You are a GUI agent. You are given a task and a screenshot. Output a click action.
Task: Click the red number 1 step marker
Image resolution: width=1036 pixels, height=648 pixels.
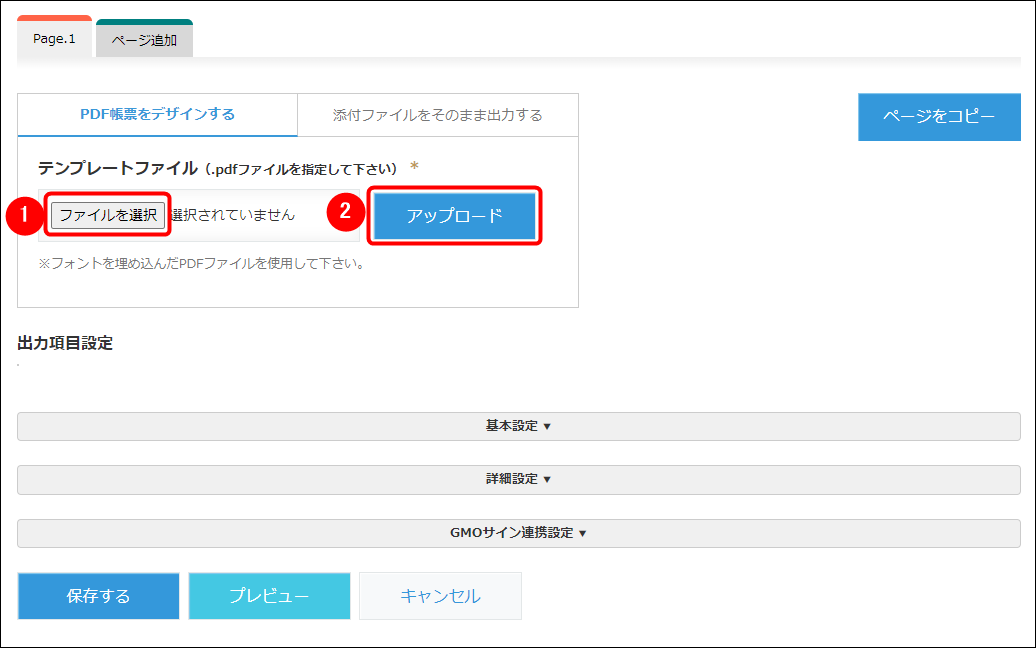(22, 215)
